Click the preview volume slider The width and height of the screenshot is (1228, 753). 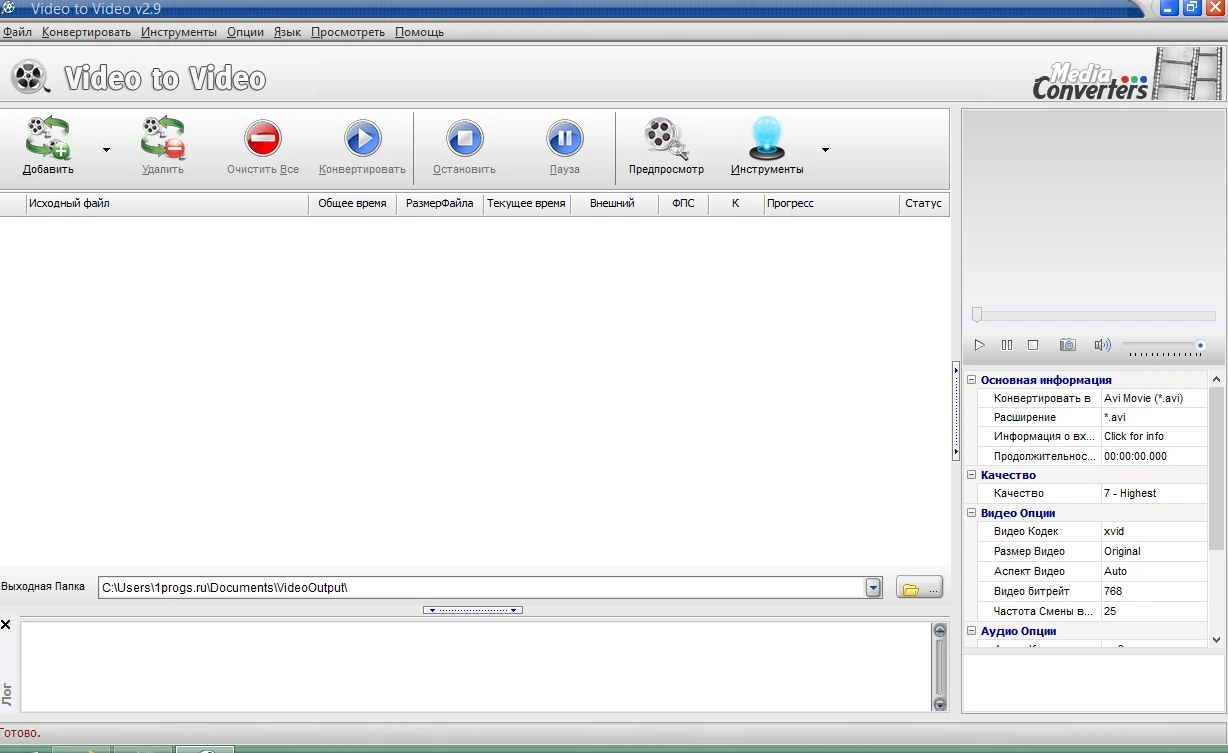point(1164,346)
